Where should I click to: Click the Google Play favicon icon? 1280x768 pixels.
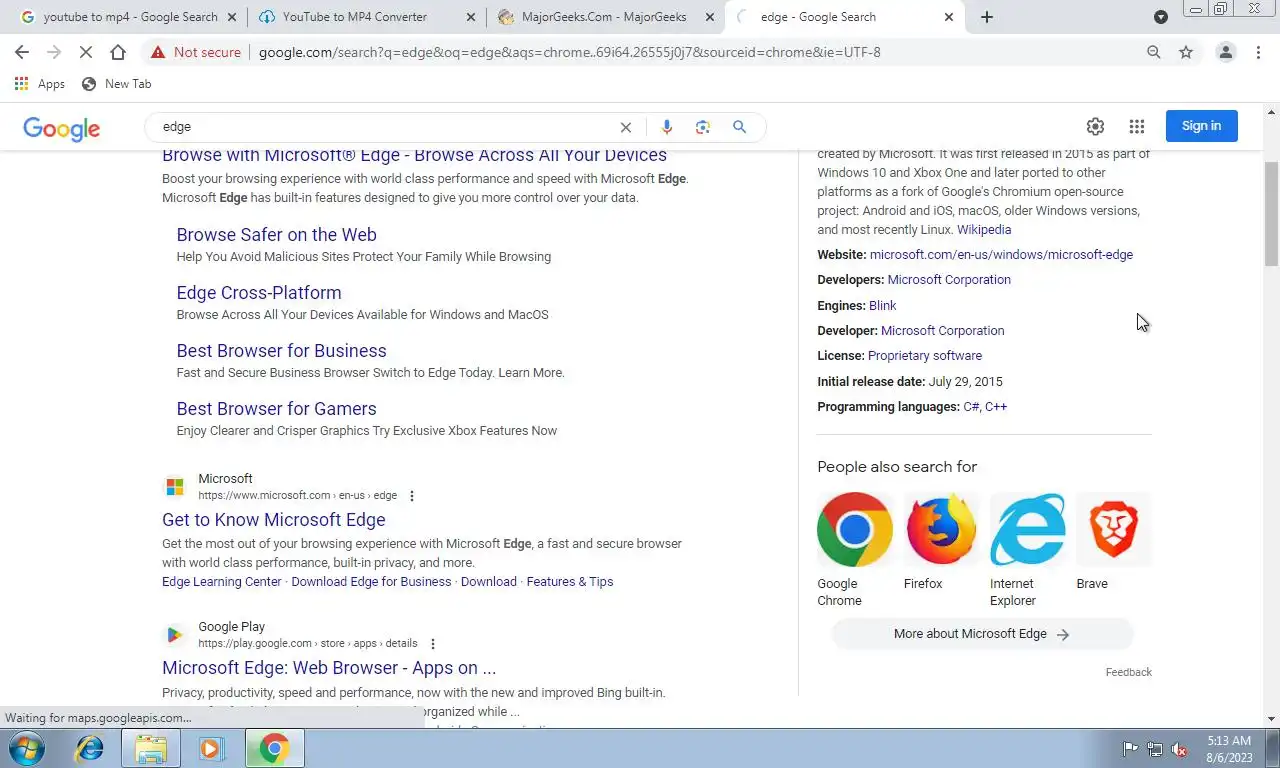click(x=175, y=635)
